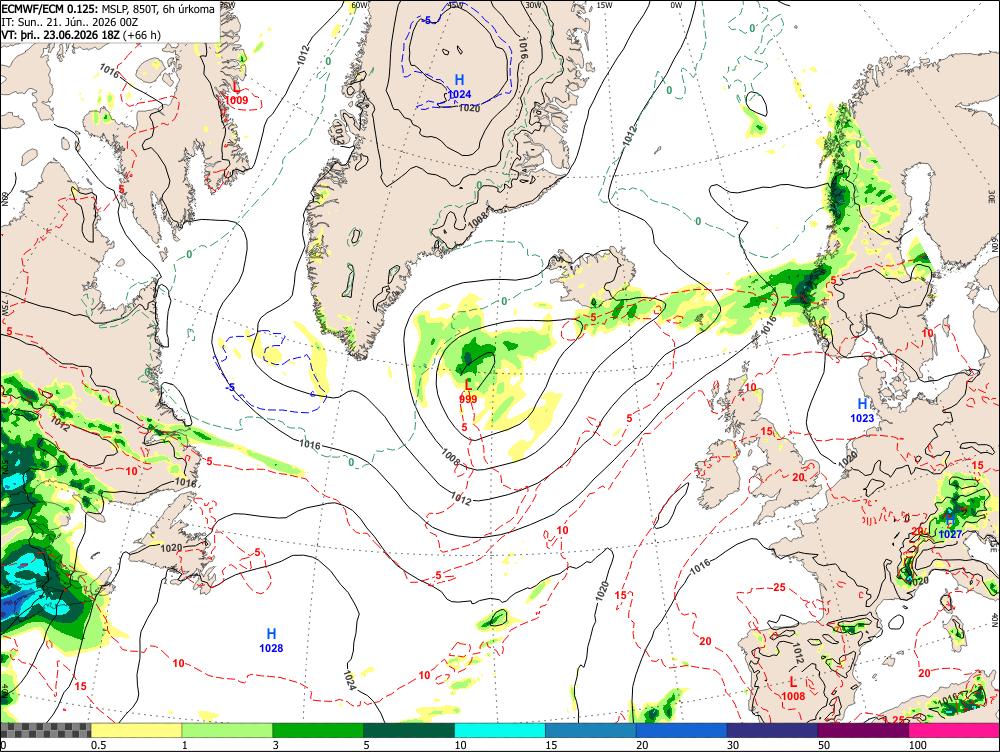The height and width of the screenshot is (752, 1000).
Task: Click the 'L 1008' low over Spain
Action: click(793, 689)
